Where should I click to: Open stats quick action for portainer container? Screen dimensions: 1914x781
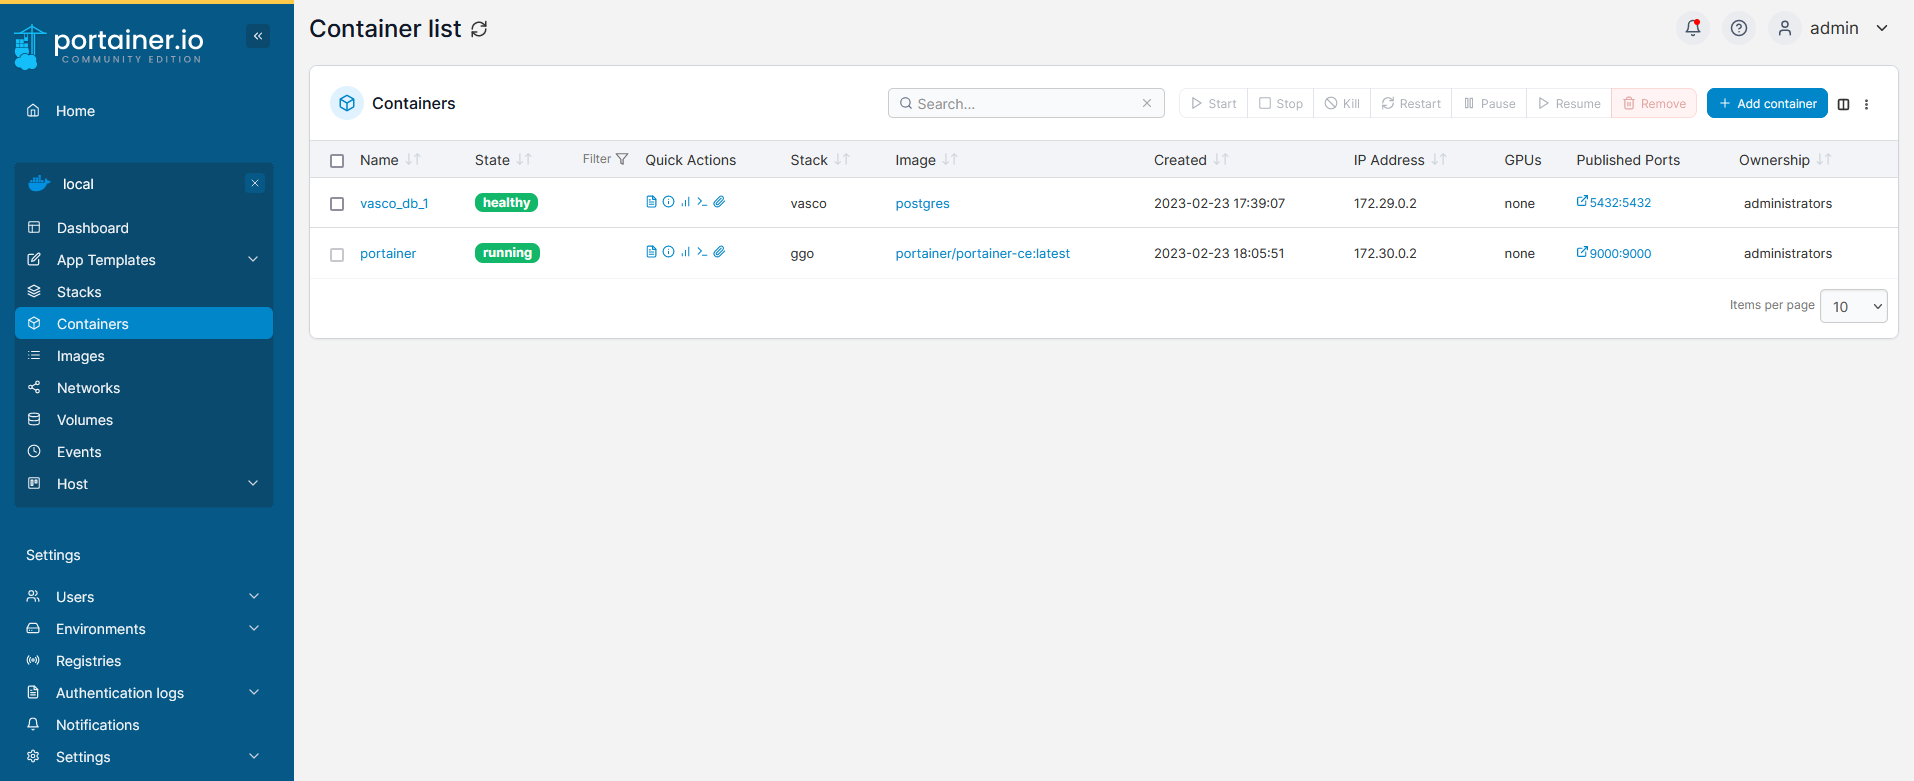click(x=686, y=252)
